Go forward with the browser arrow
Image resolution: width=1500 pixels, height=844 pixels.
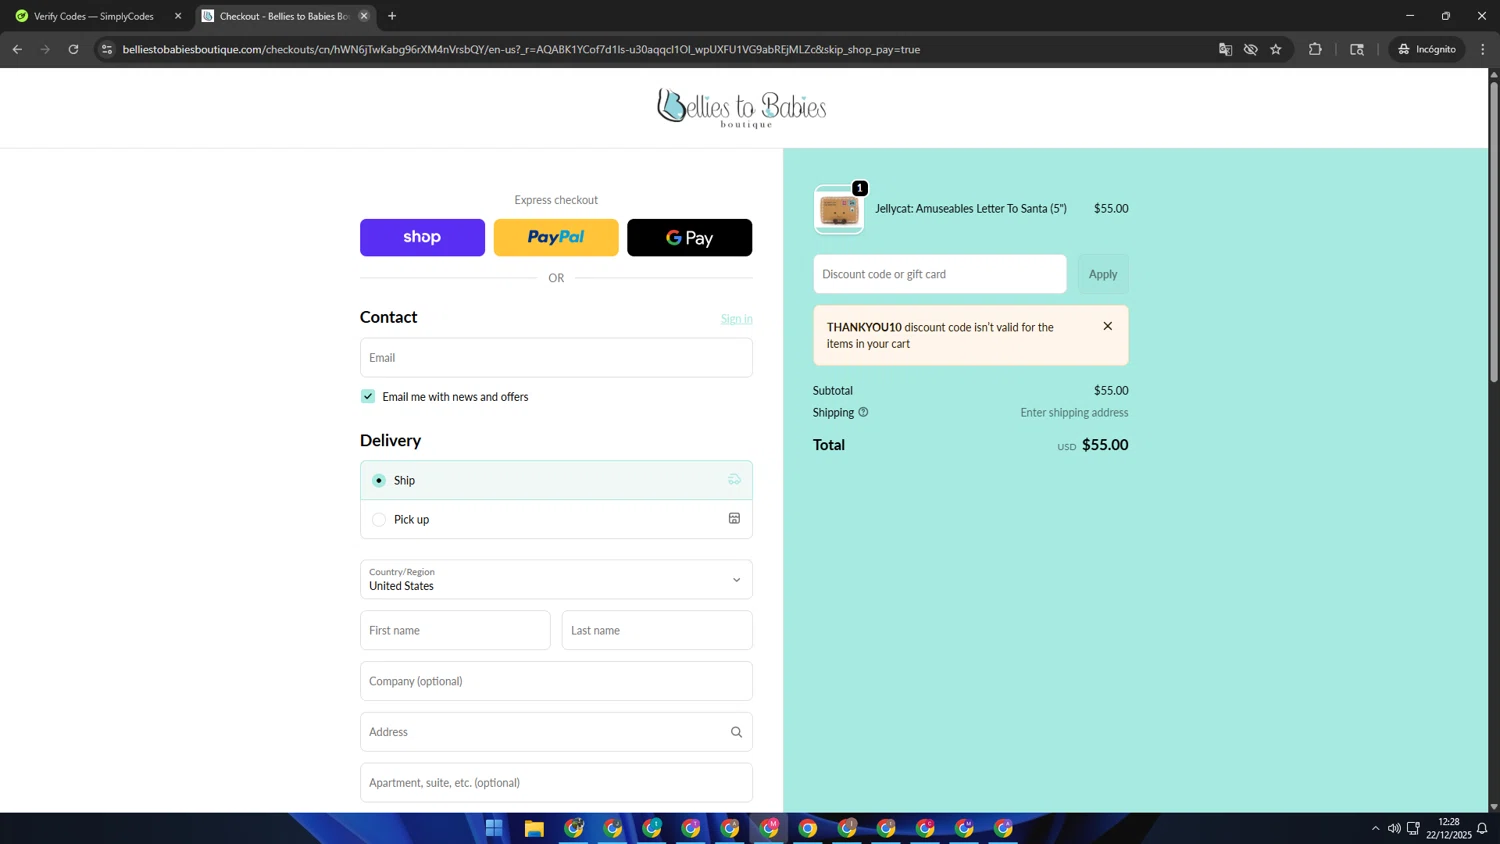(45, 49)
